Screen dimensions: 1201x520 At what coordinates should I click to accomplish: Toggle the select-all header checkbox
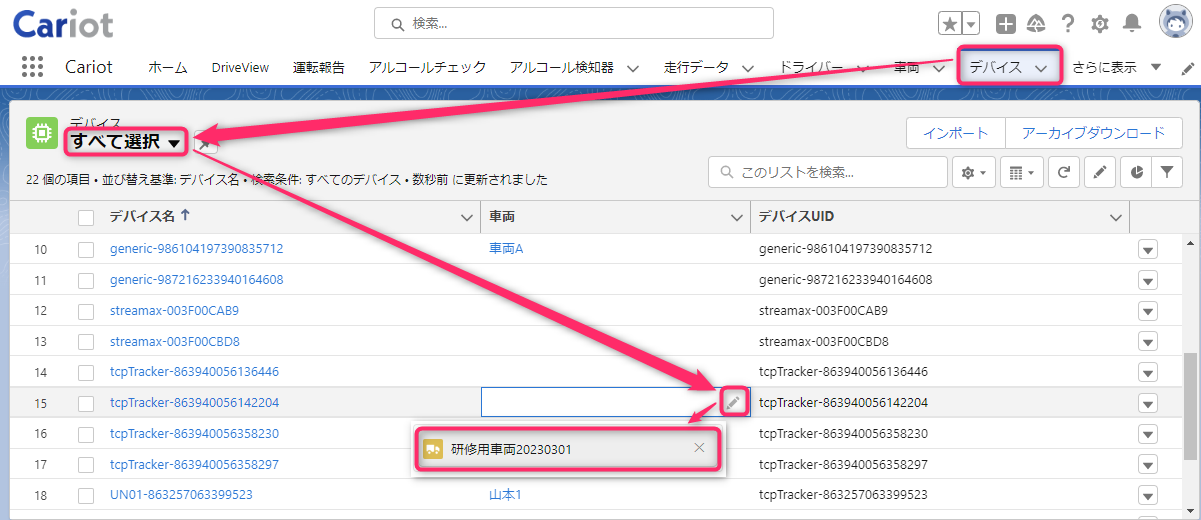tap(86, 217)
